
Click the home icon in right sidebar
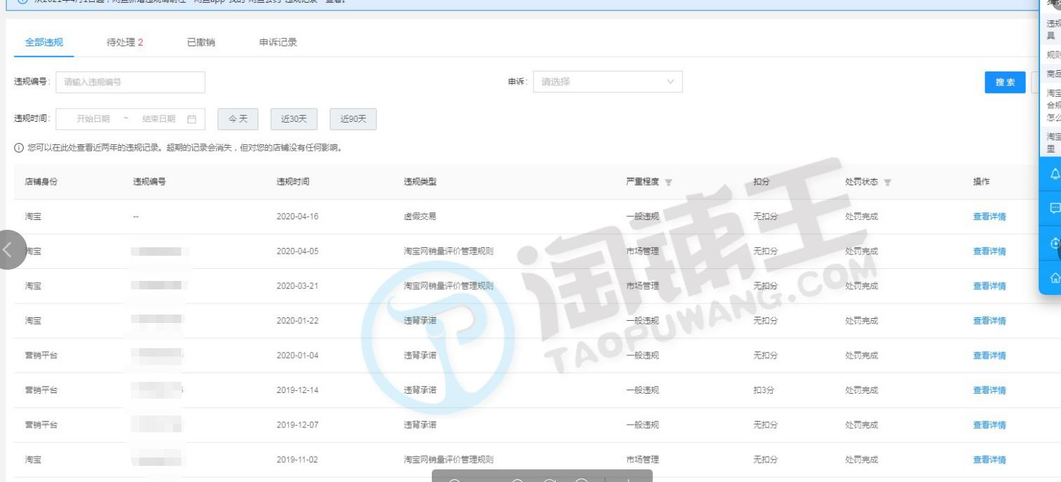[1054, 277]
